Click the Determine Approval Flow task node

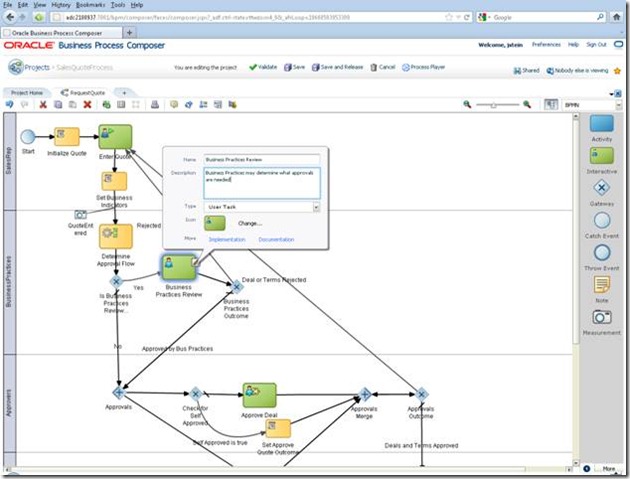116,236
